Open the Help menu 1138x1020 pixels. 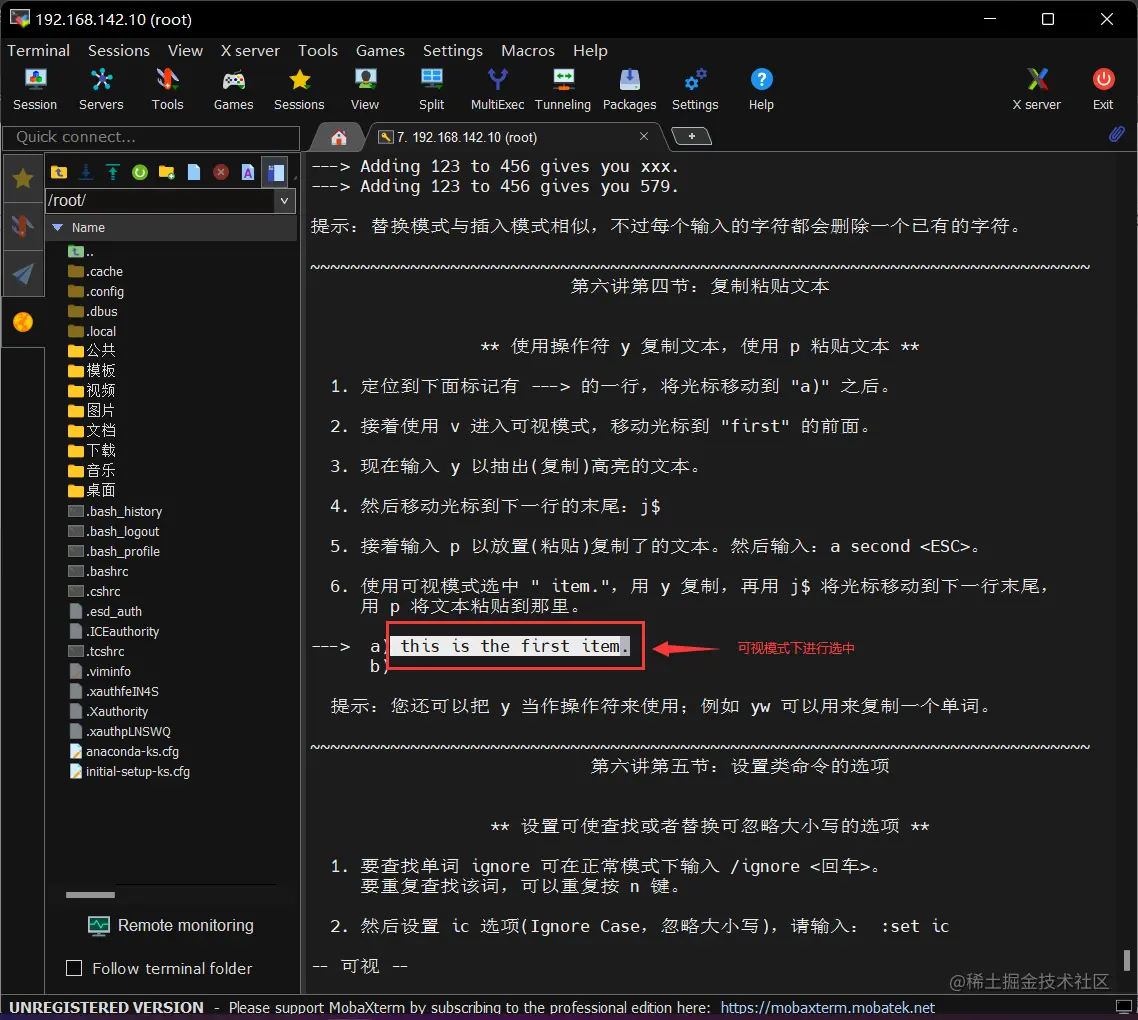tap(590, 51)
